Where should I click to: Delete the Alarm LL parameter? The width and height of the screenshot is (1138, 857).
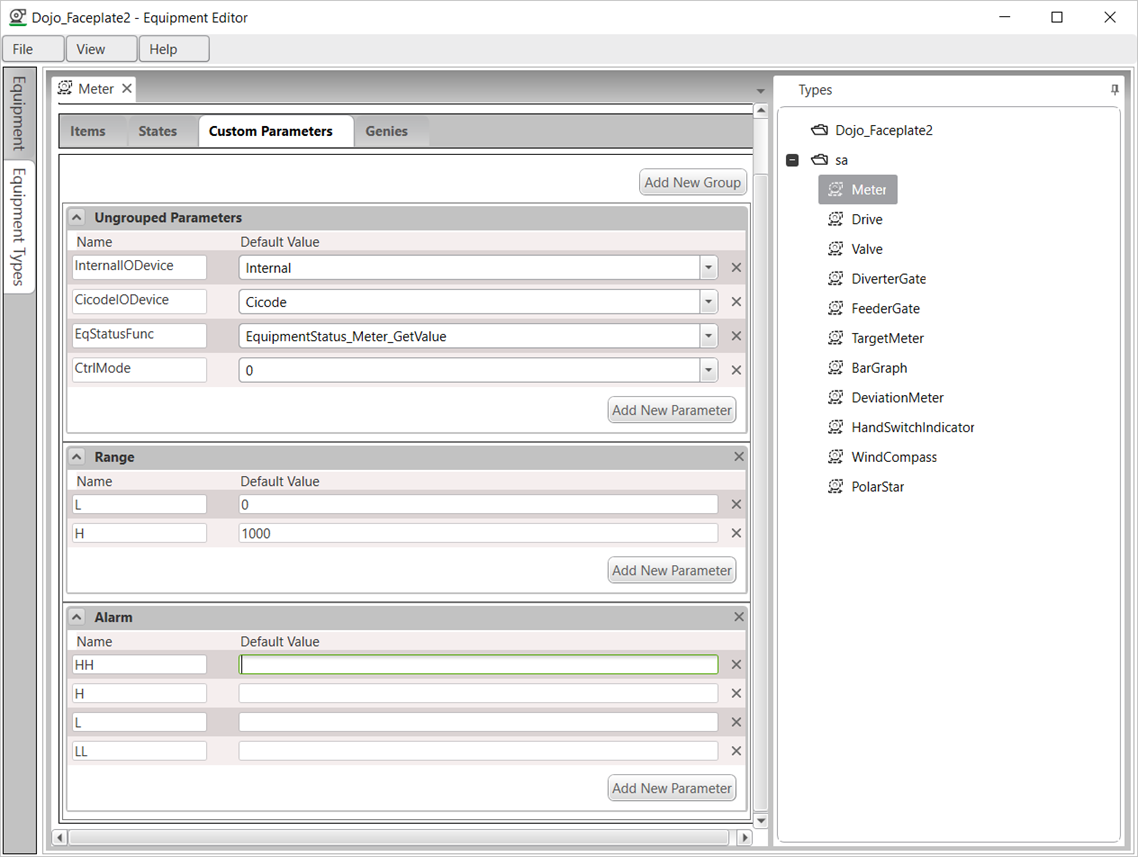[x=736, y=751]
